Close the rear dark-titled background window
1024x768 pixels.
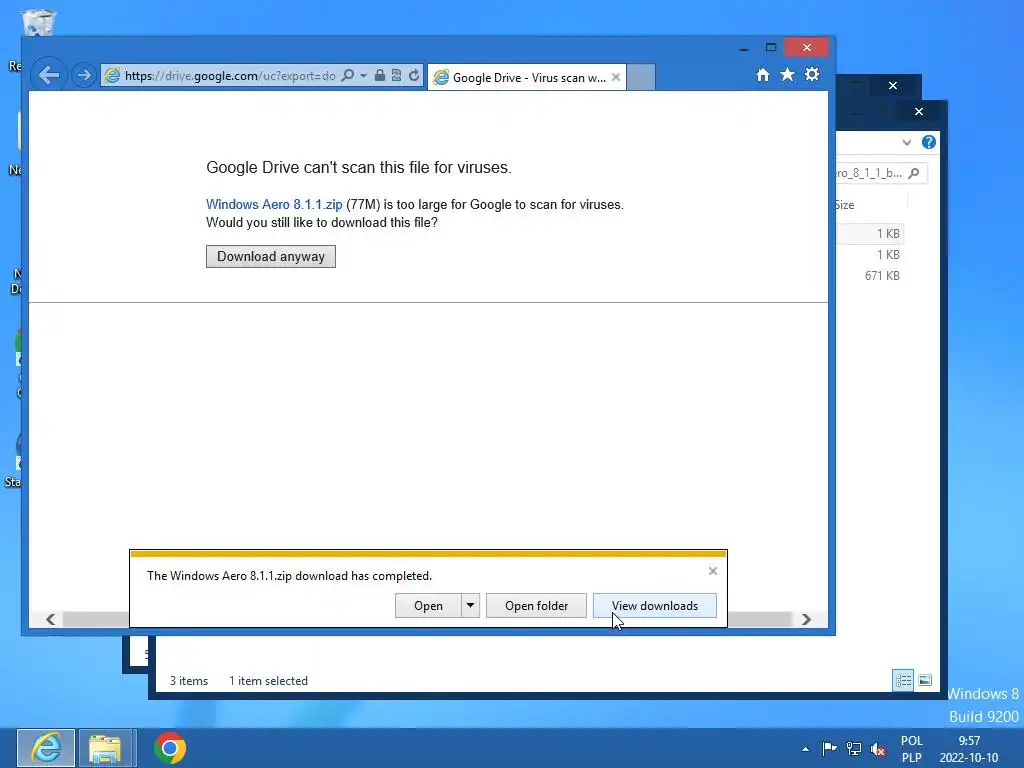point(893,86)
